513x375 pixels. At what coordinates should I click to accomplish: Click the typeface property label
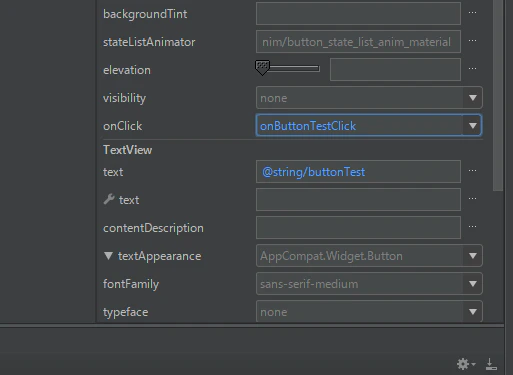(125, 312)
